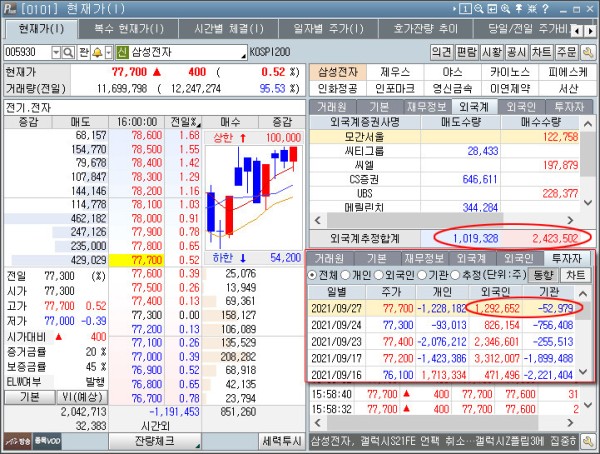This screenshot has width=600, height=454.
Task: Select the 카이노스 recent stock cell
Action: (x=510, y=72)
